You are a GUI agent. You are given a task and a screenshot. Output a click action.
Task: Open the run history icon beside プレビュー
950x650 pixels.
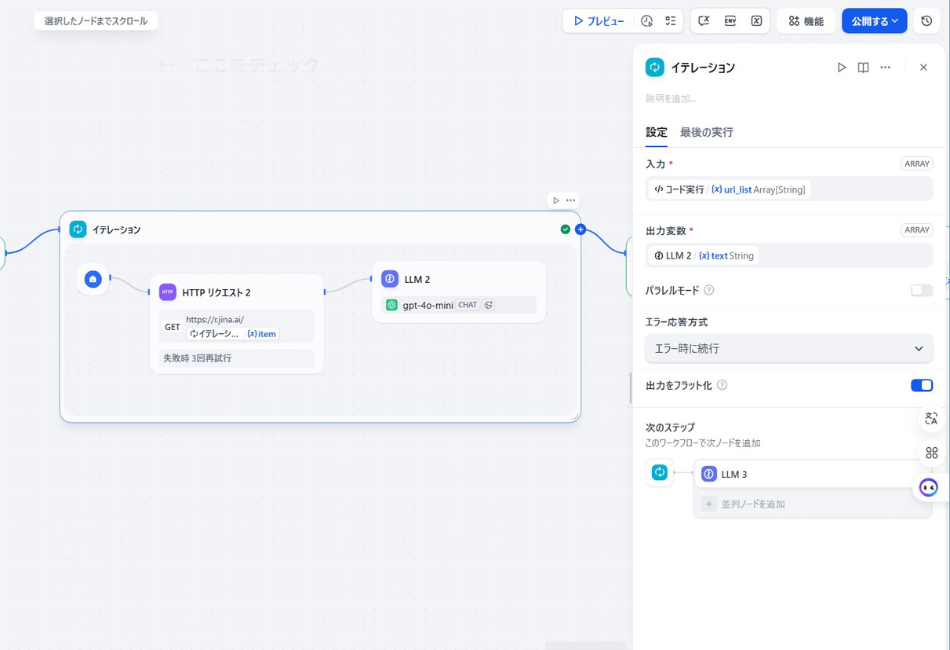[647, 21]
